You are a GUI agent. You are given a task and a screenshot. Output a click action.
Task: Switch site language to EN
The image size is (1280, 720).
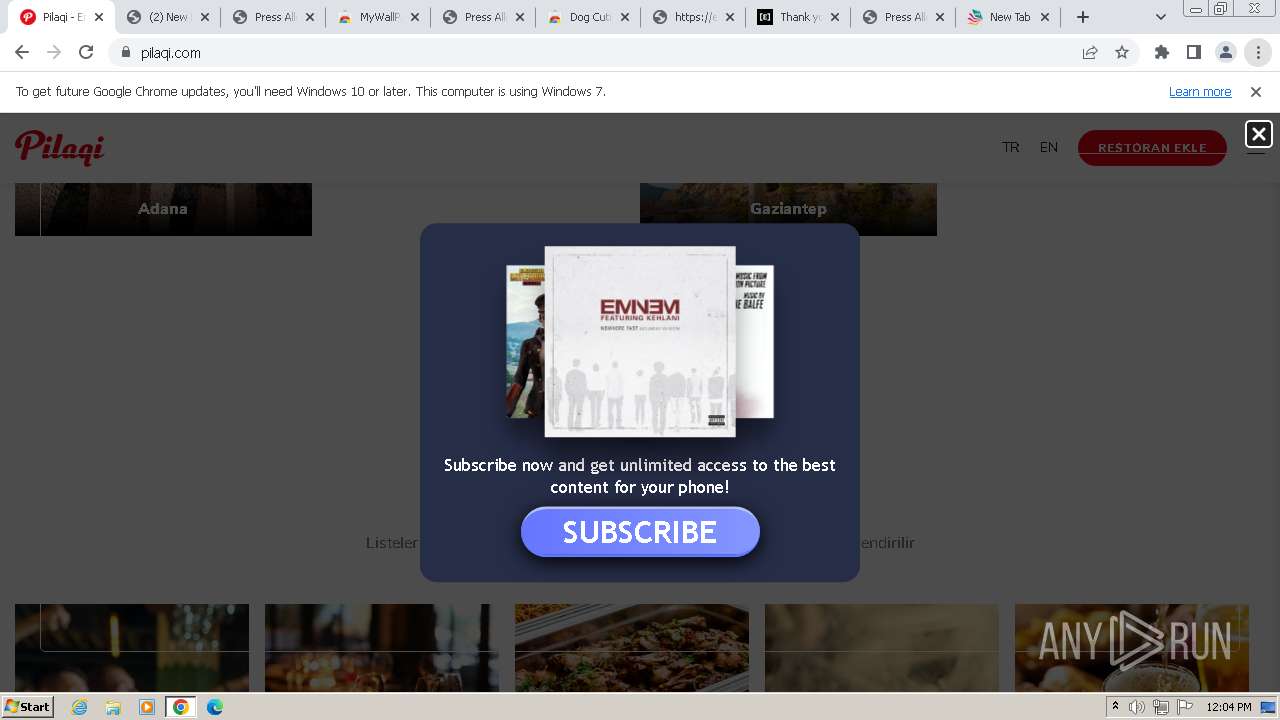[1048, 147]
